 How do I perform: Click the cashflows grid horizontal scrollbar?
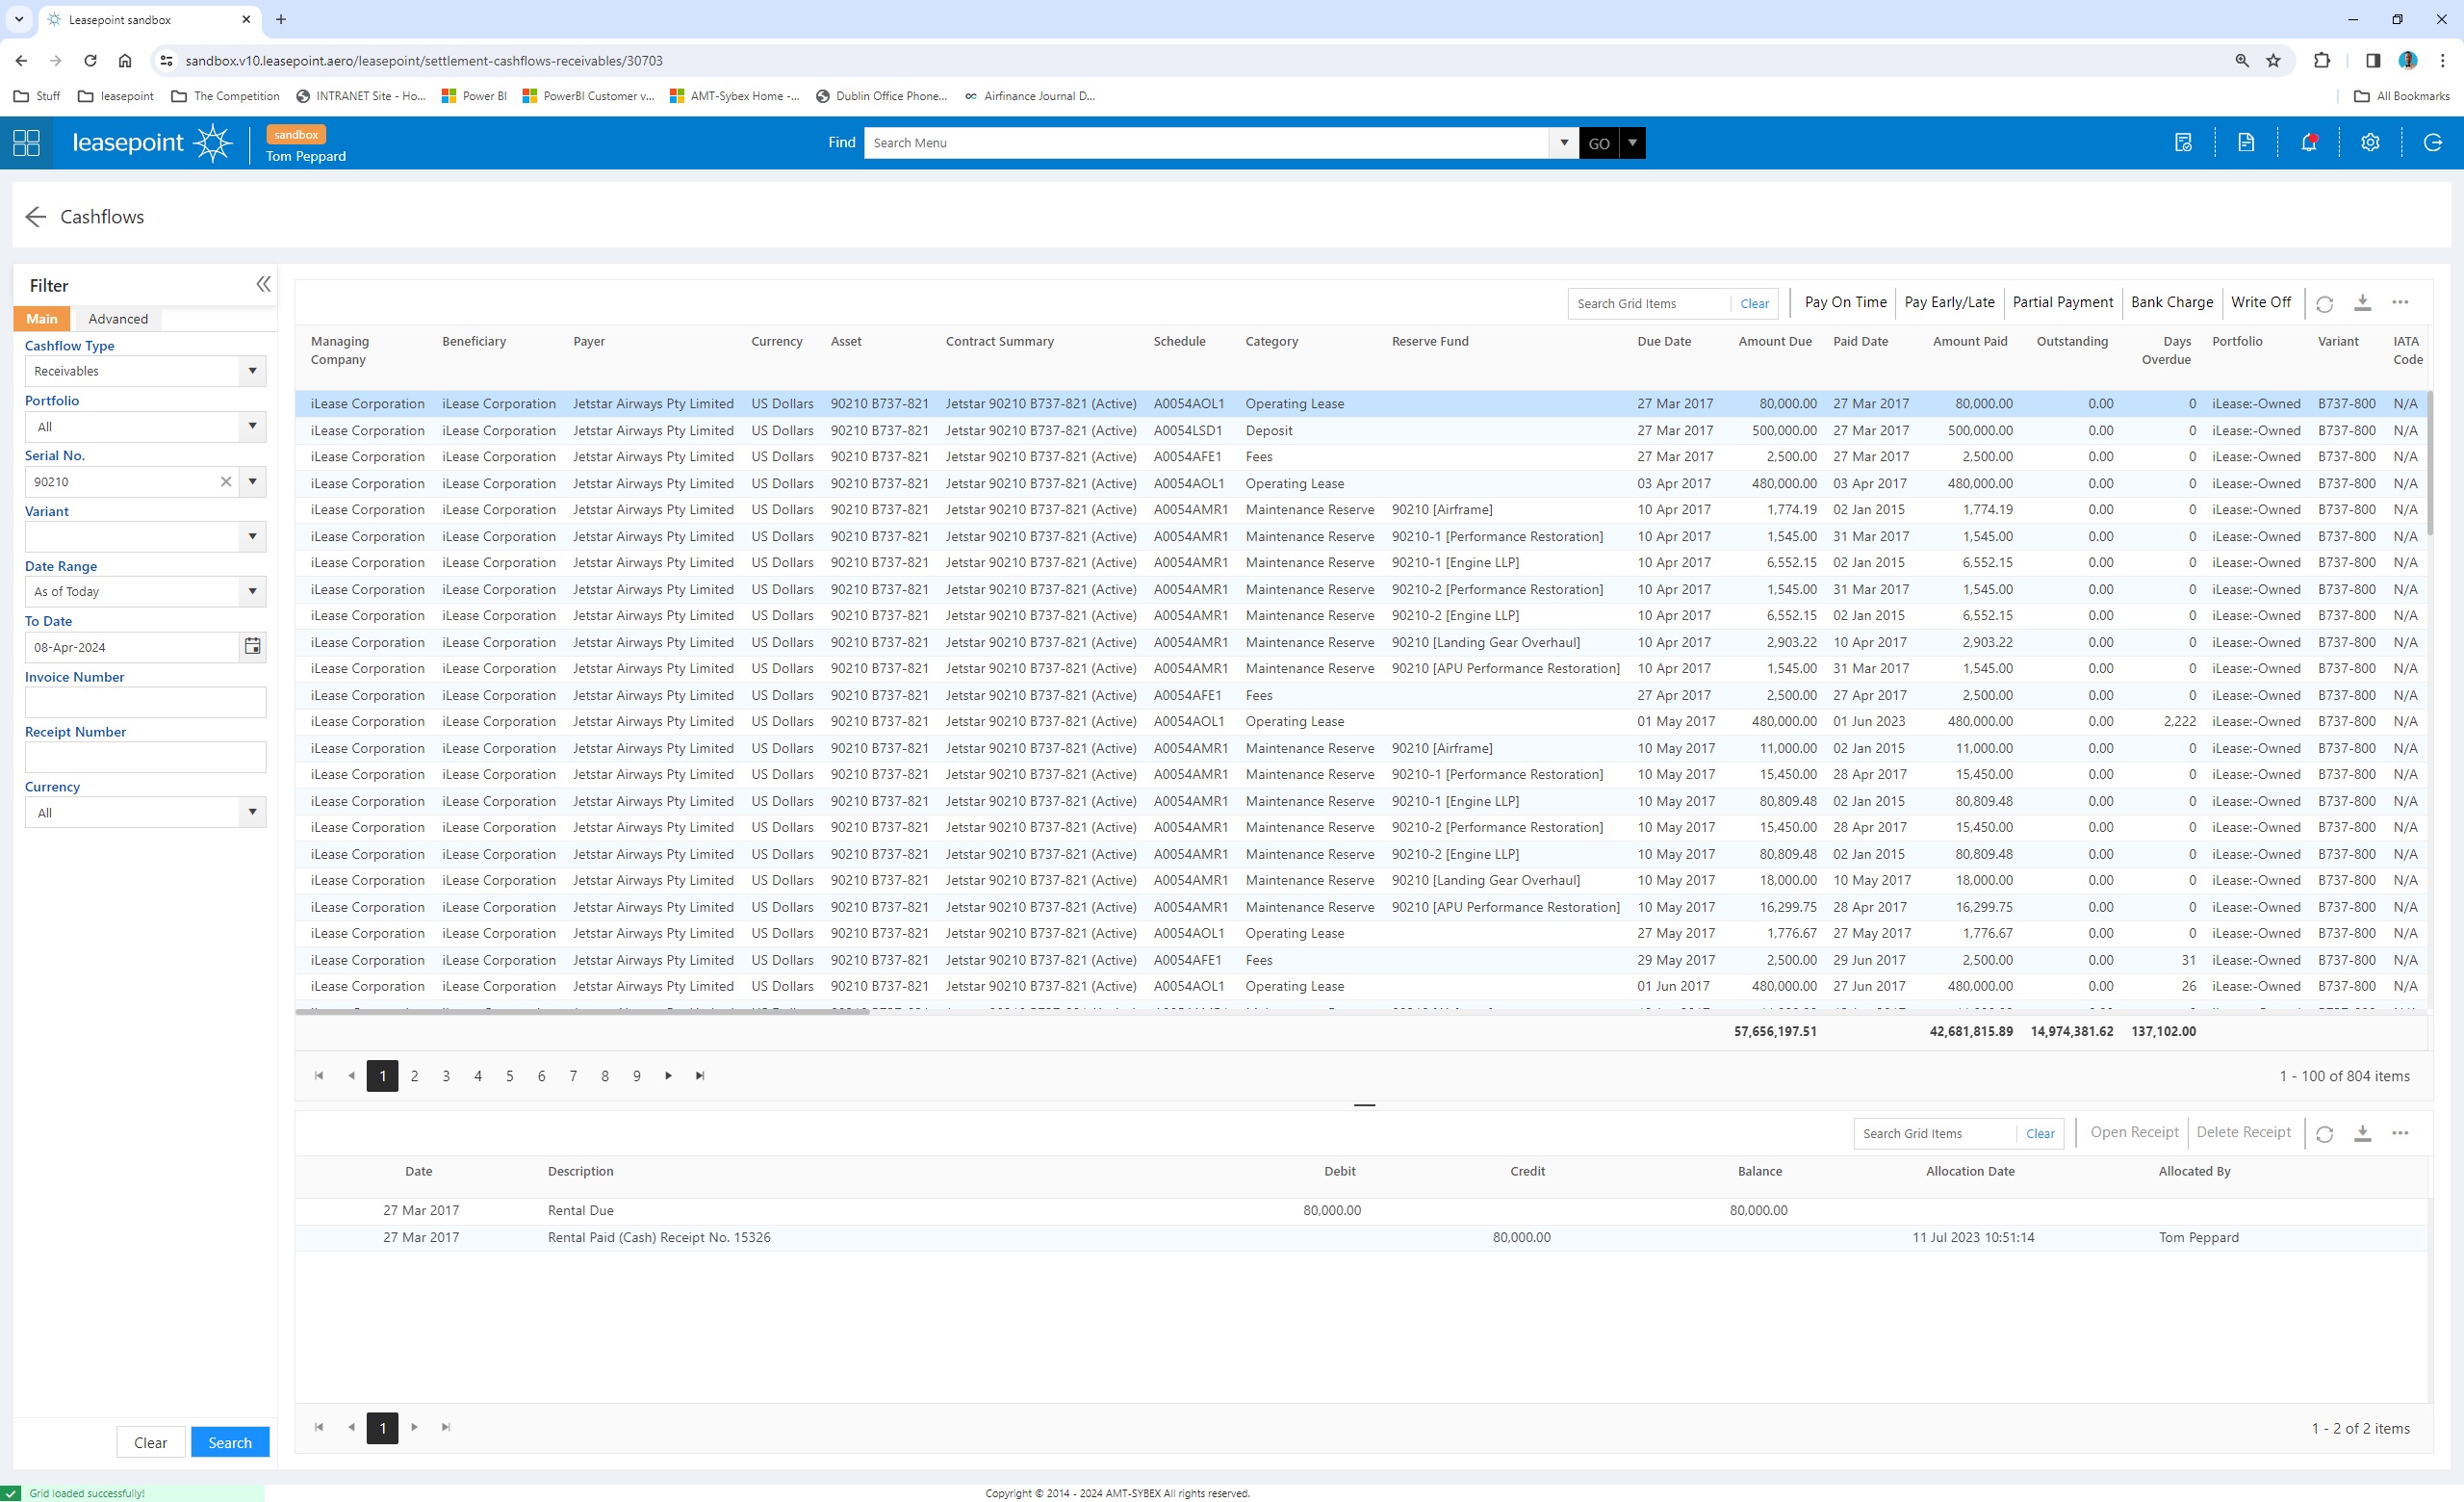[582, 1011]
